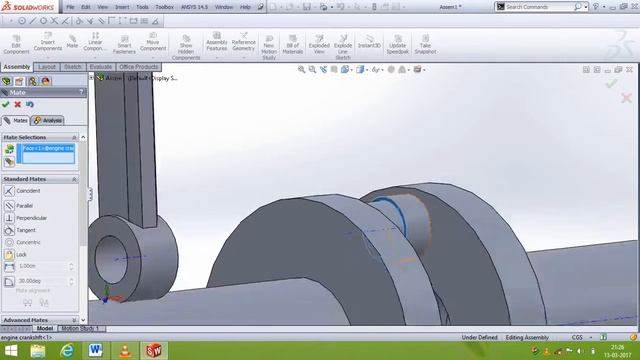
Task: Open Office Products tab
Action: coord(139,67)
